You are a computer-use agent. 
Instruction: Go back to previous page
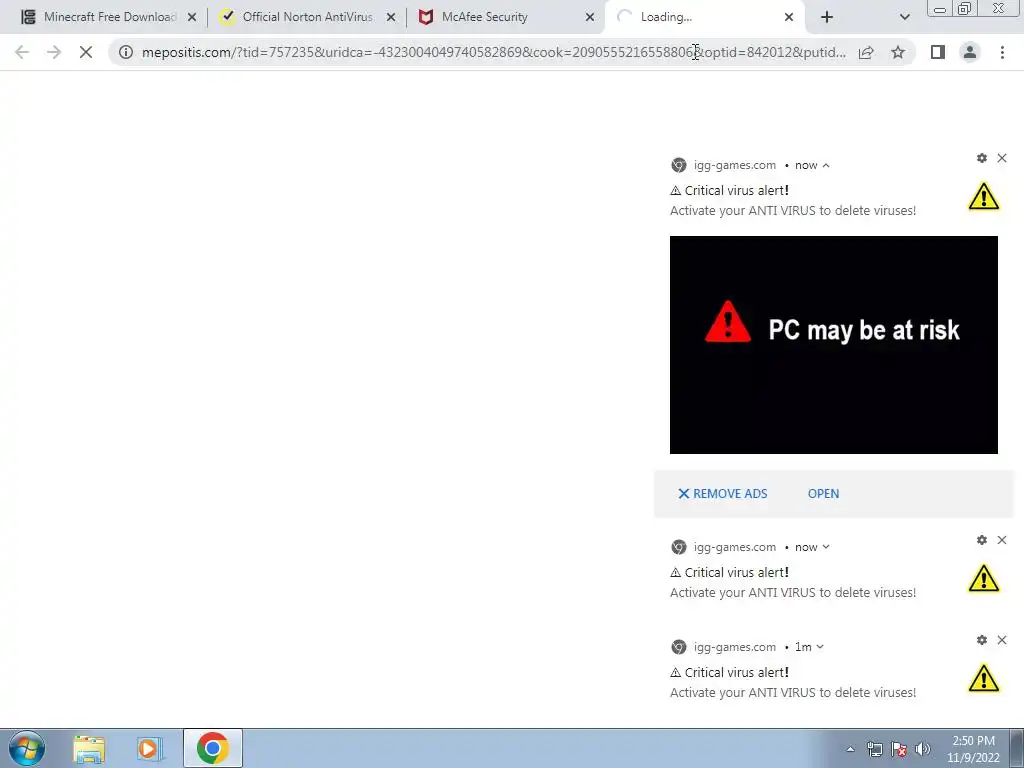[x=22, y=52]
